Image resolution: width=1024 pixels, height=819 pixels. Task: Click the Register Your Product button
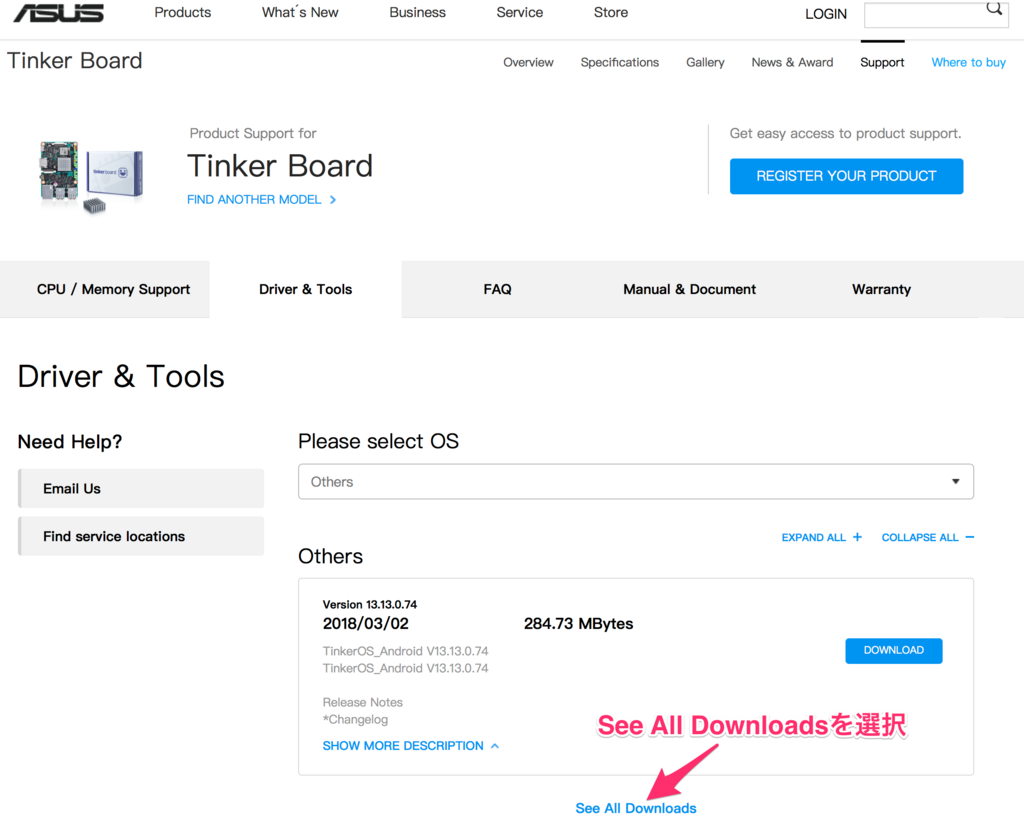pyautogui.click(x=846, y=176)
